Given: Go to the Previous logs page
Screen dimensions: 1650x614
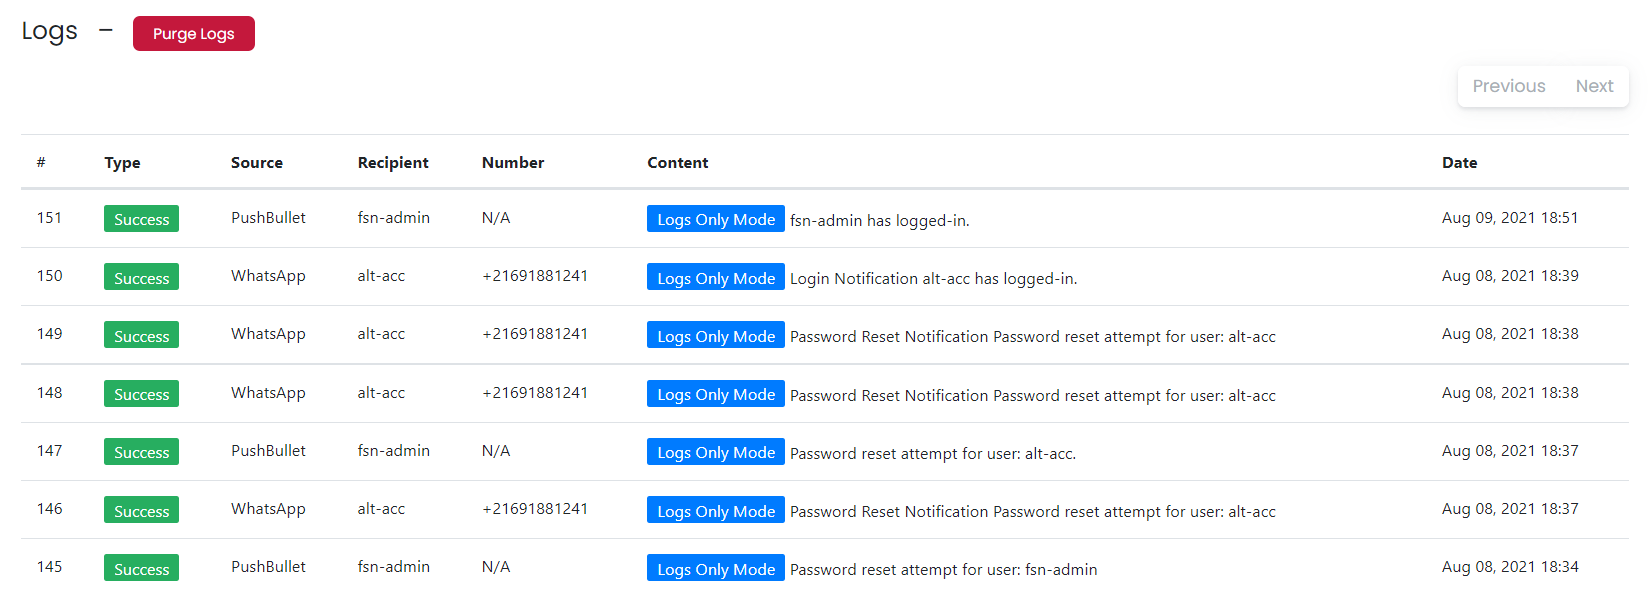Looking at the screenshot, I should 1508,86.
